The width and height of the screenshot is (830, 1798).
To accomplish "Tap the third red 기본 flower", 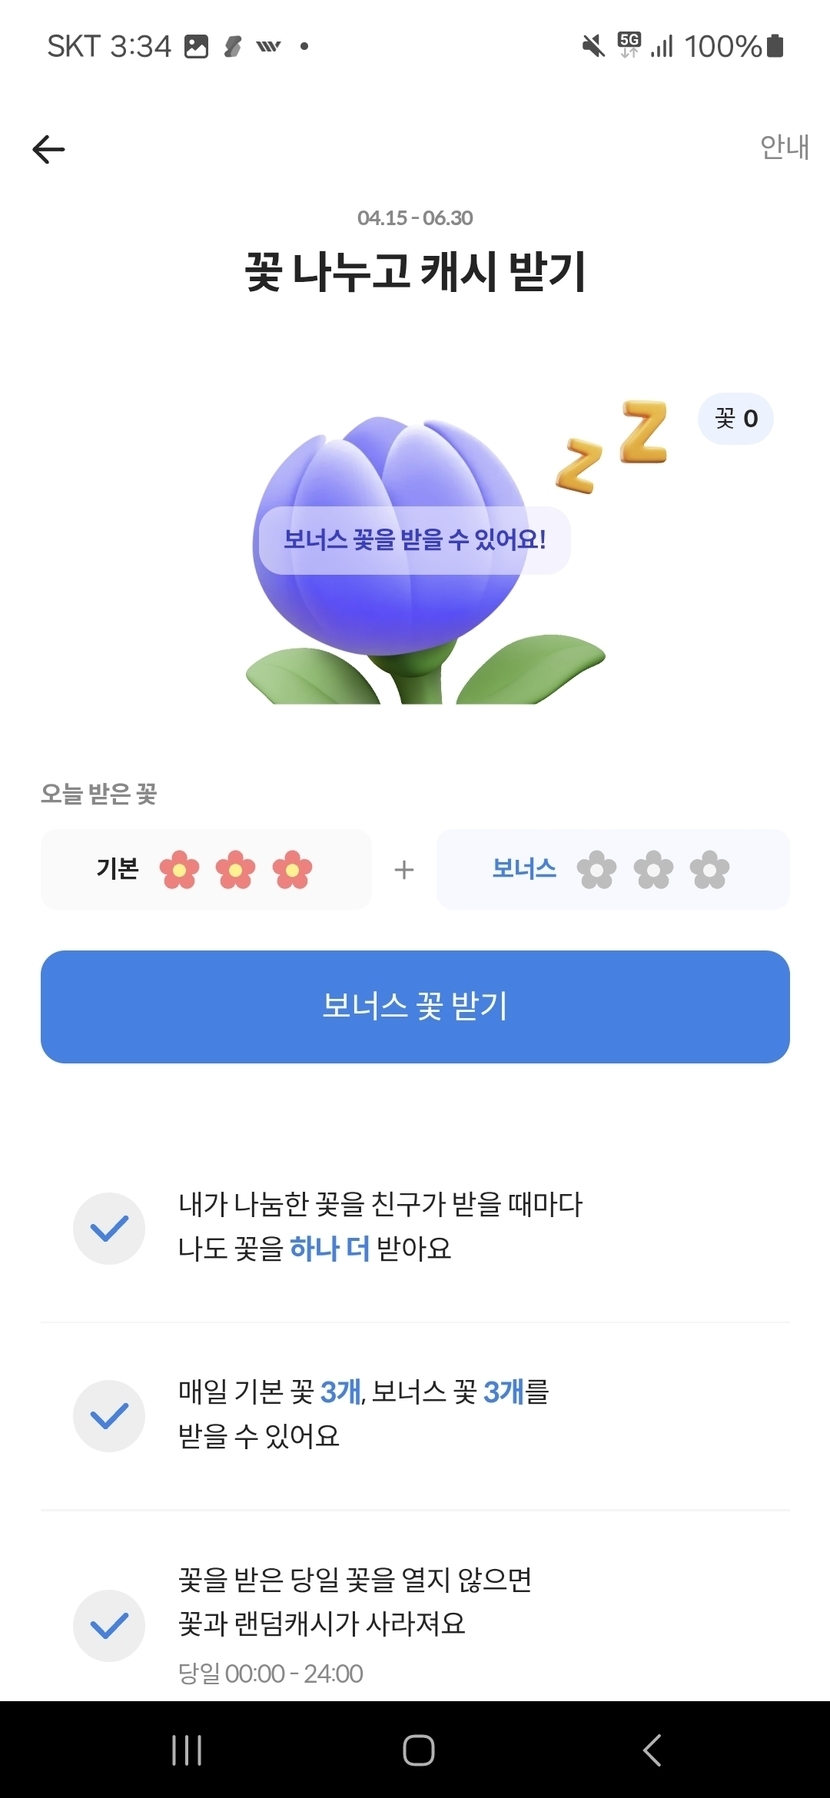I will pyautogui.click(x=292, y=870).
